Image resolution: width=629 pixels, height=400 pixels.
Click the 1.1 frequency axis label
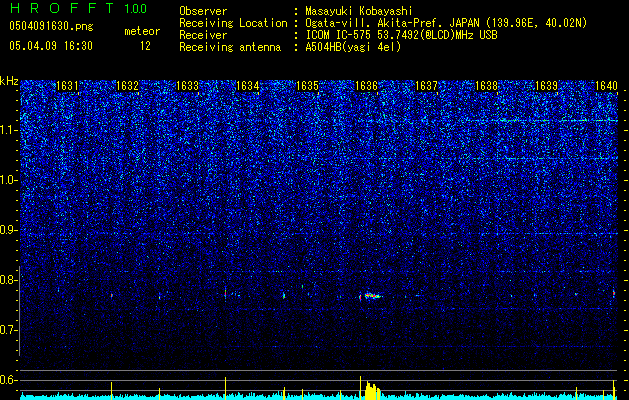[9, 130]
